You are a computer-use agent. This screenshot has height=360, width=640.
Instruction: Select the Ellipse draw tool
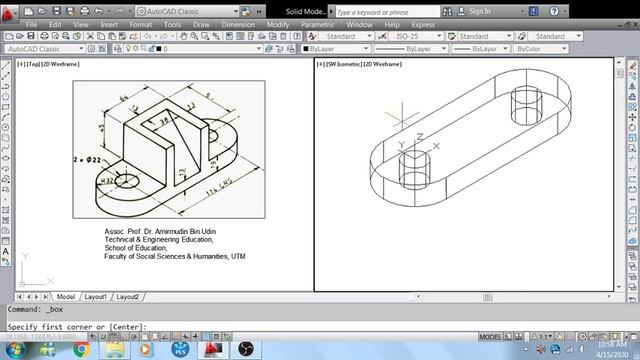click(x=6, y=158)
